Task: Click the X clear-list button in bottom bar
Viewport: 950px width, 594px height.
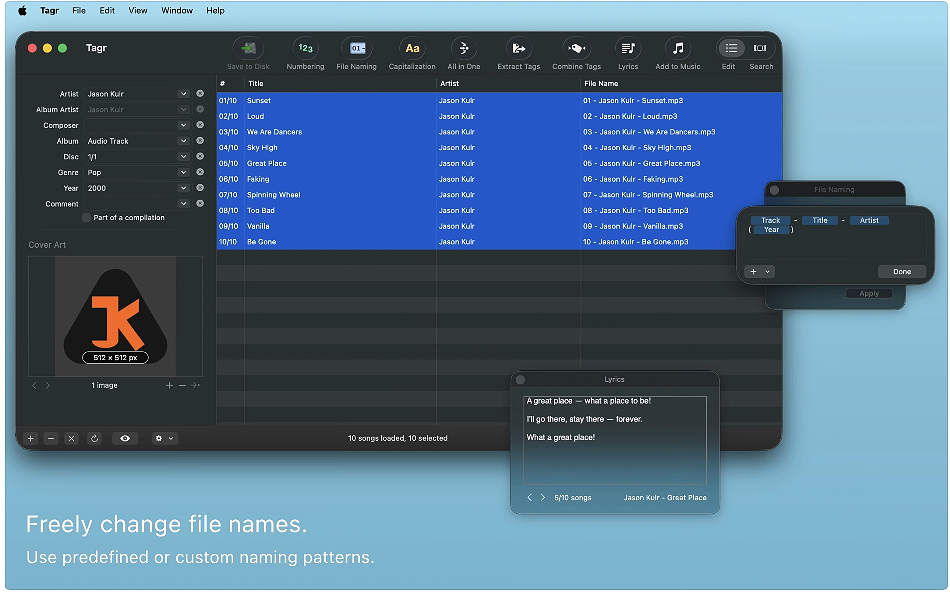Action: tap(71, 438)
